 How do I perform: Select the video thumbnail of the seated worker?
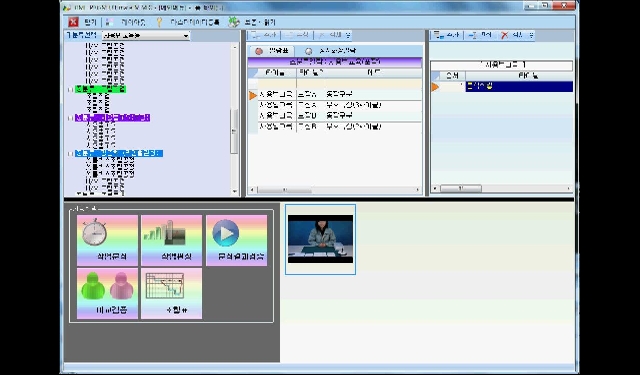(x=320, y=239)
